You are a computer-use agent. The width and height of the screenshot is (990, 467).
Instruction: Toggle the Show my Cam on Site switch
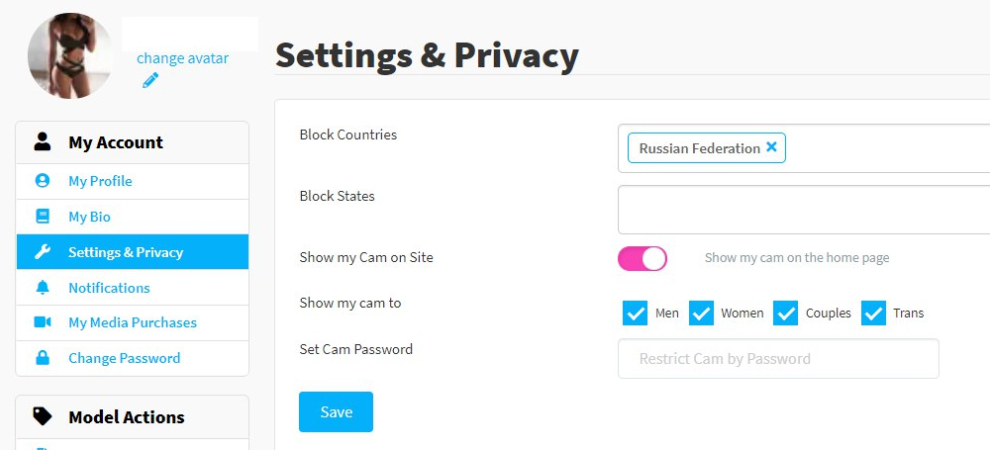[x=642, y=258]
